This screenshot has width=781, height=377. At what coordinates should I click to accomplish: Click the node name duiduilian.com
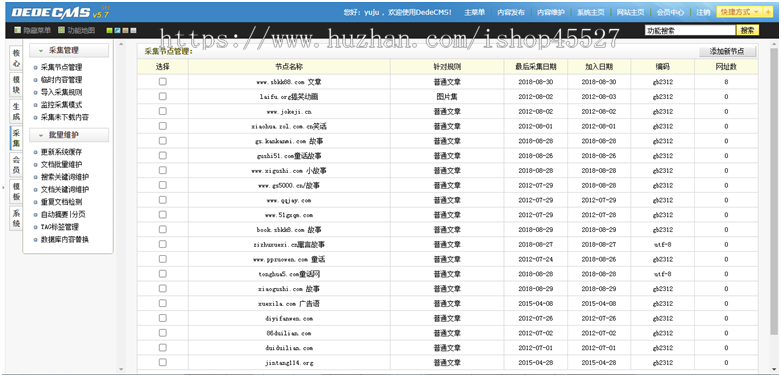(x=289, y=348)
